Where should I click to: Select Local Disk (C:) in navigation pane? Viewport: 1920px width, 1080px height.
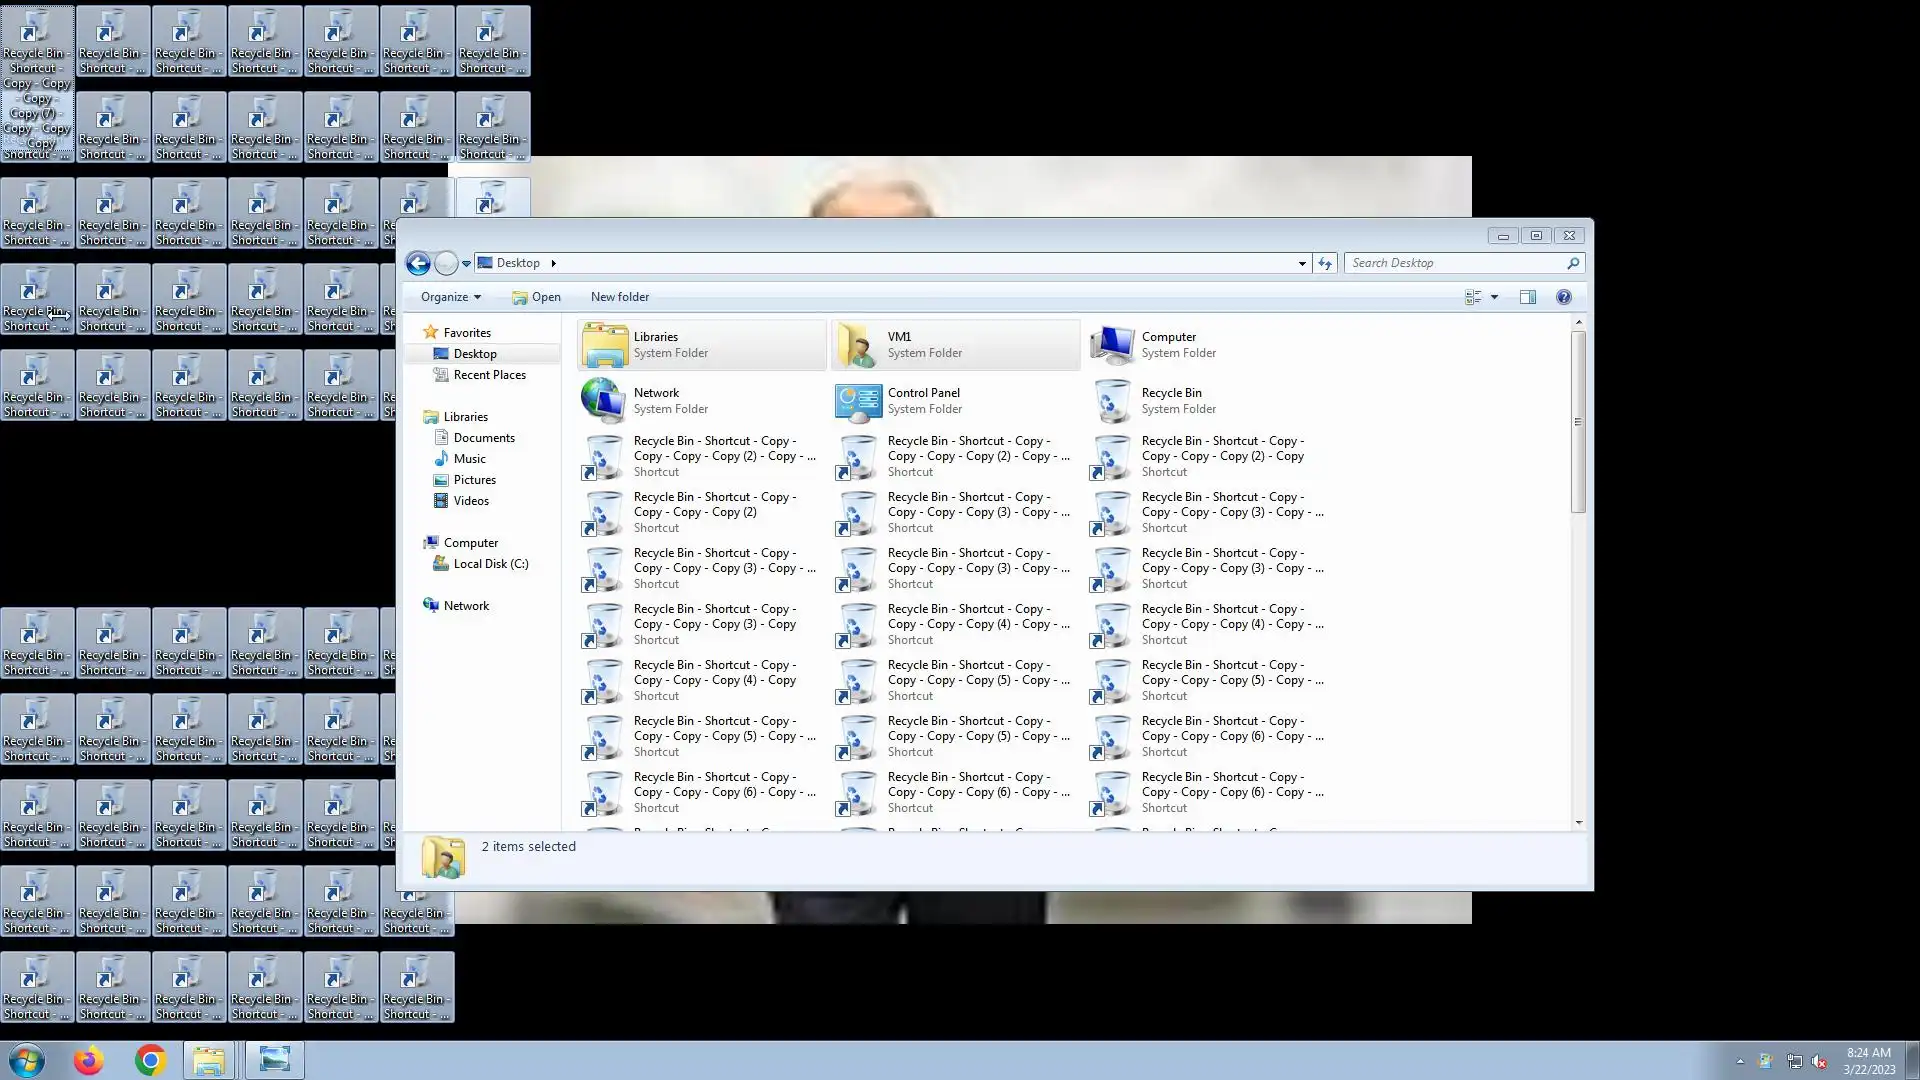coord(490,564)
